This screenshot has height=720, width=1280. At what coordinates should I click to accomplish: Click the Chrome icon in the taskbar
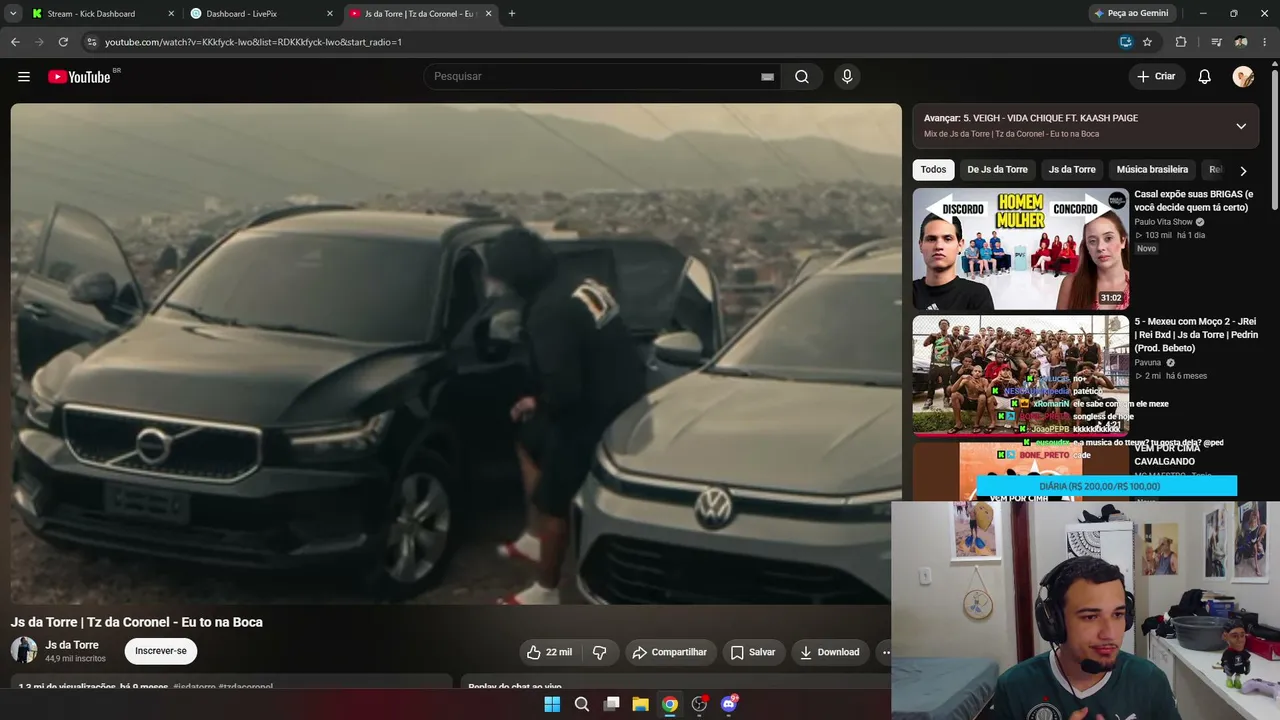(670, 704)
